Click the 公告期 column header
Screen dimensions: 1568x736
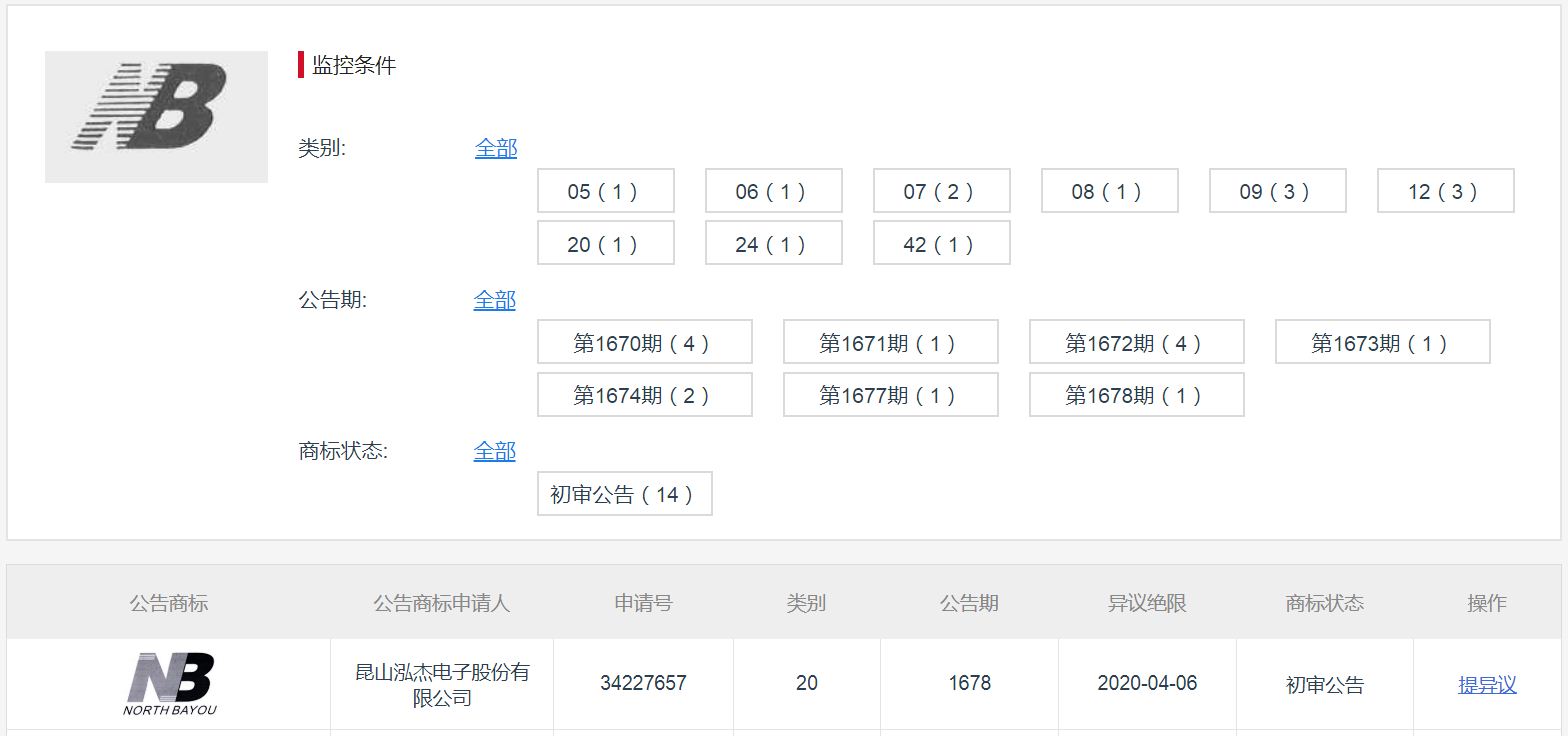click(x=969, y=603)
